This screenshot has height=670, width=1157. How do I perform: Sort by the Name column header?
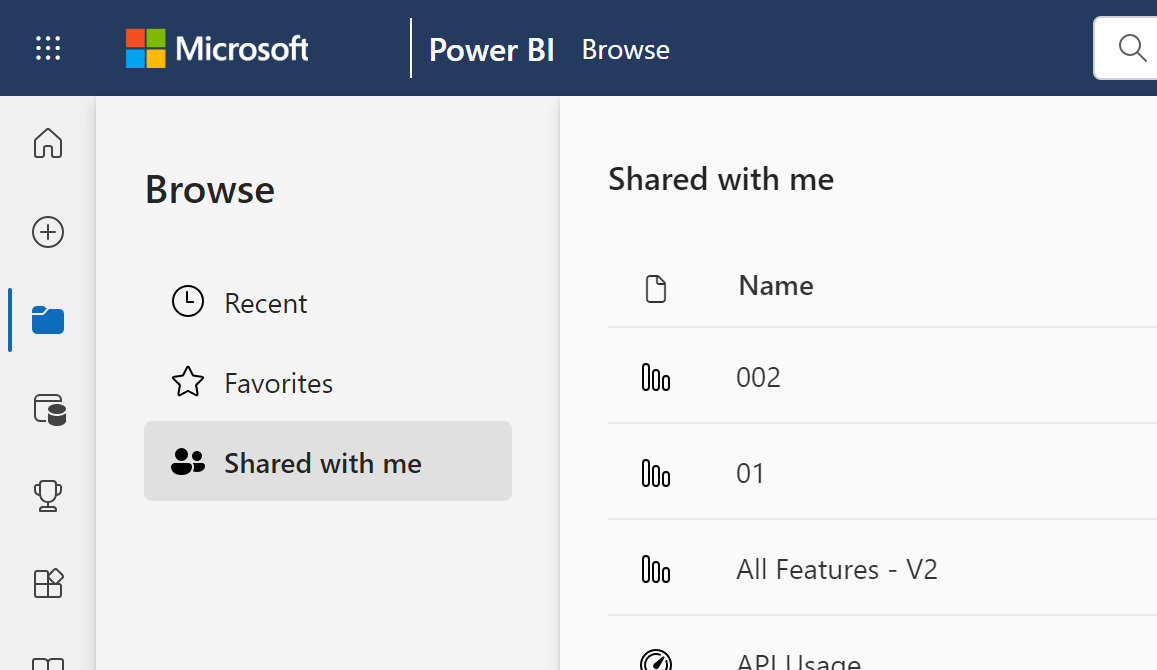pos(775,286)
